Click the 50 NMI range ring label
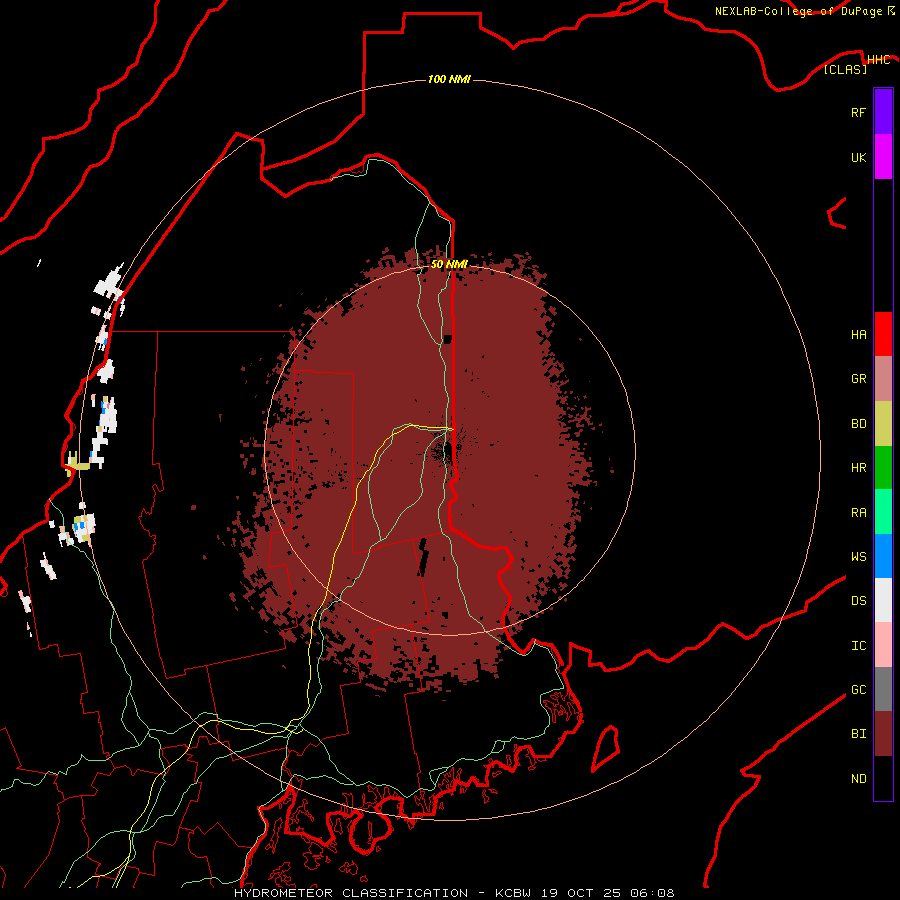Image resolution: width=900 pixels, height=900 pixels. click(449, 264)
